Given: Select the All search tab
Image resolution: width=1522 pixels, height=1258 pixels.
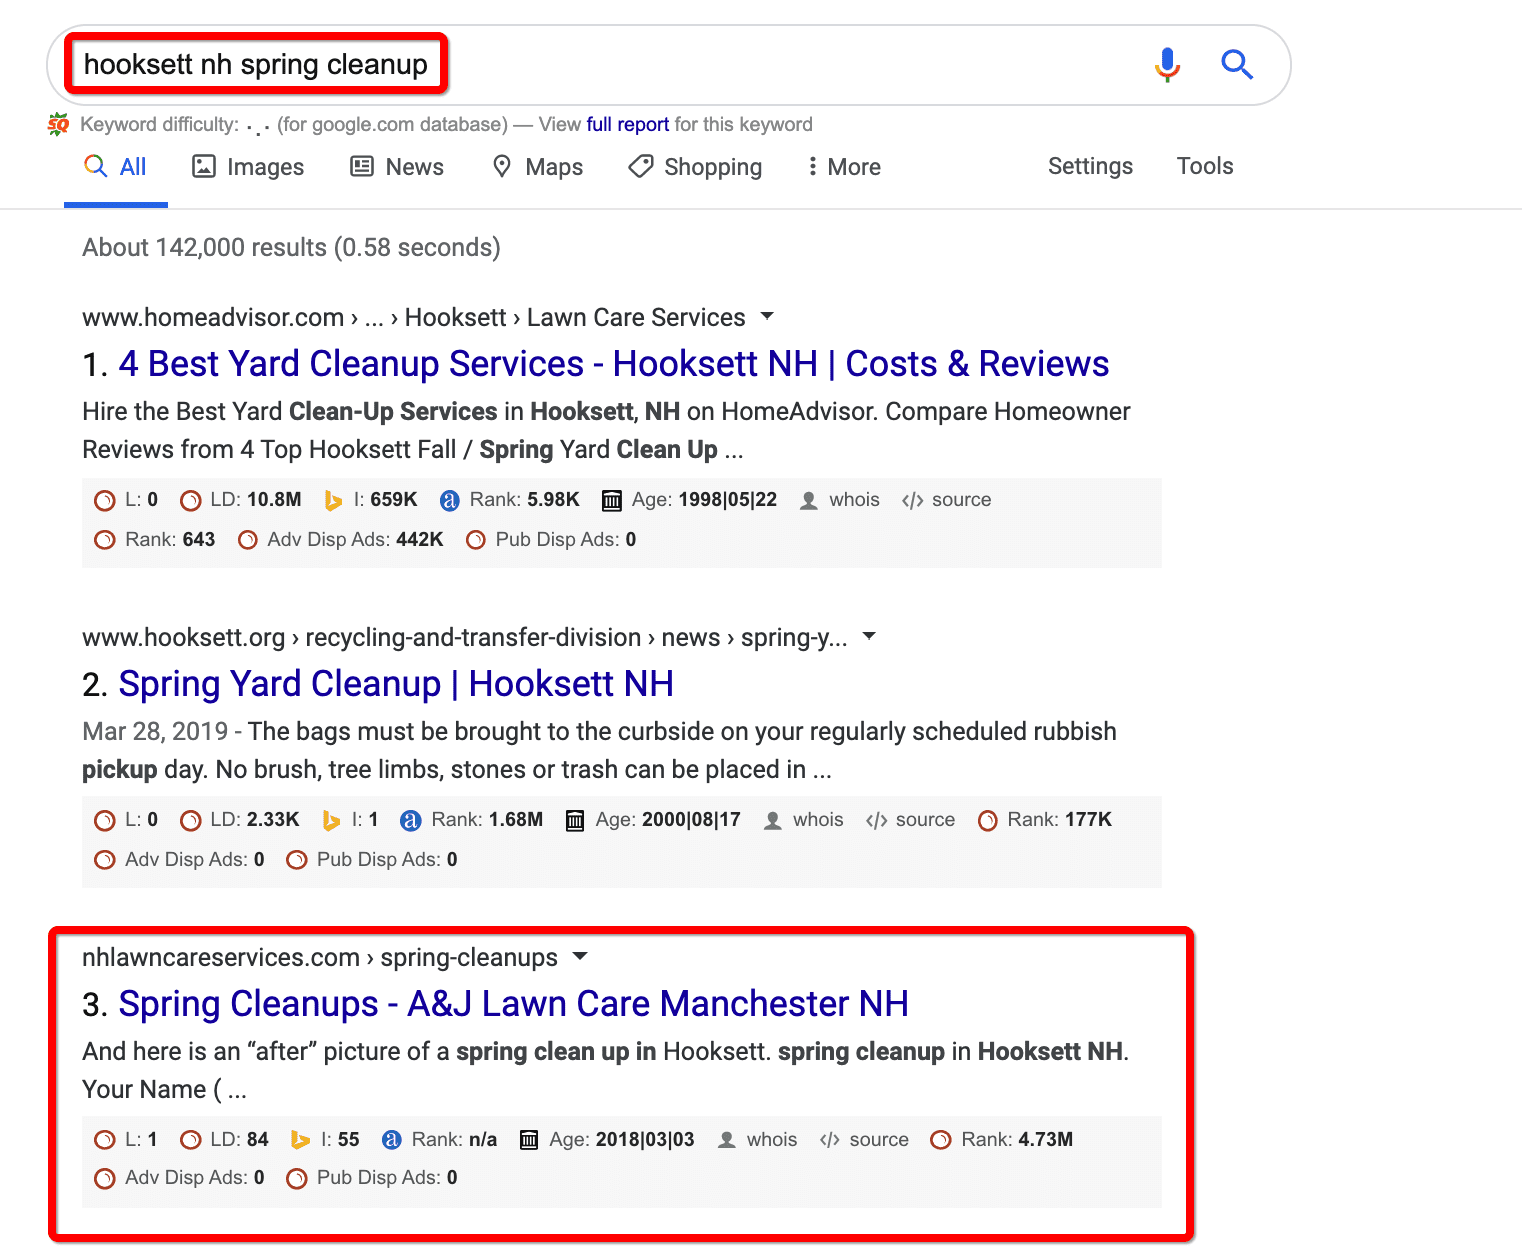Looking at the screenshot, I should pyautogui.click(x=116, y=167).
